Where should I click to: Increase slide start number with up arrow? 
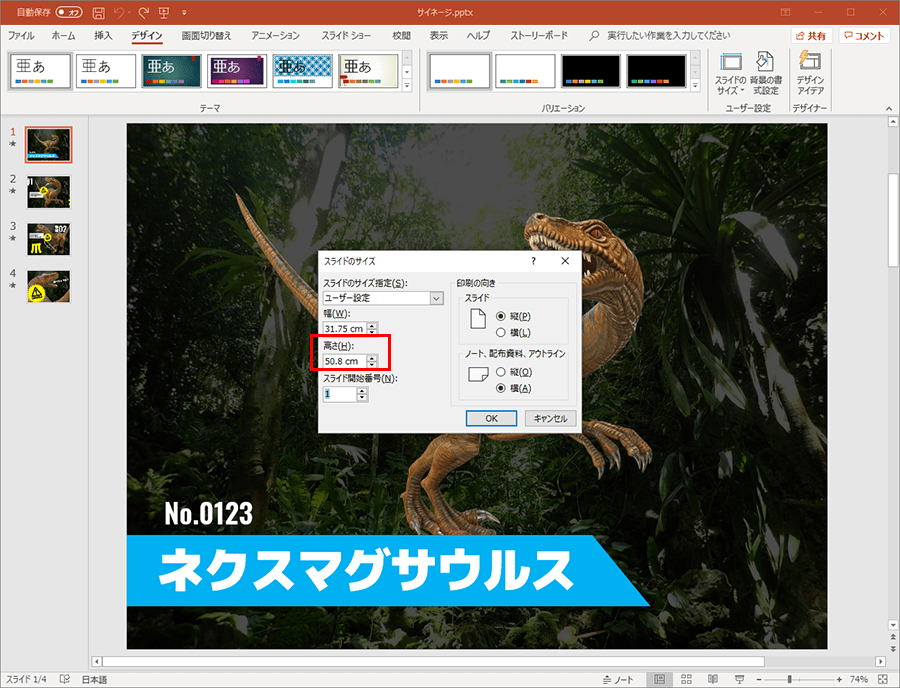pyautogui.click(x=362, y=391)
